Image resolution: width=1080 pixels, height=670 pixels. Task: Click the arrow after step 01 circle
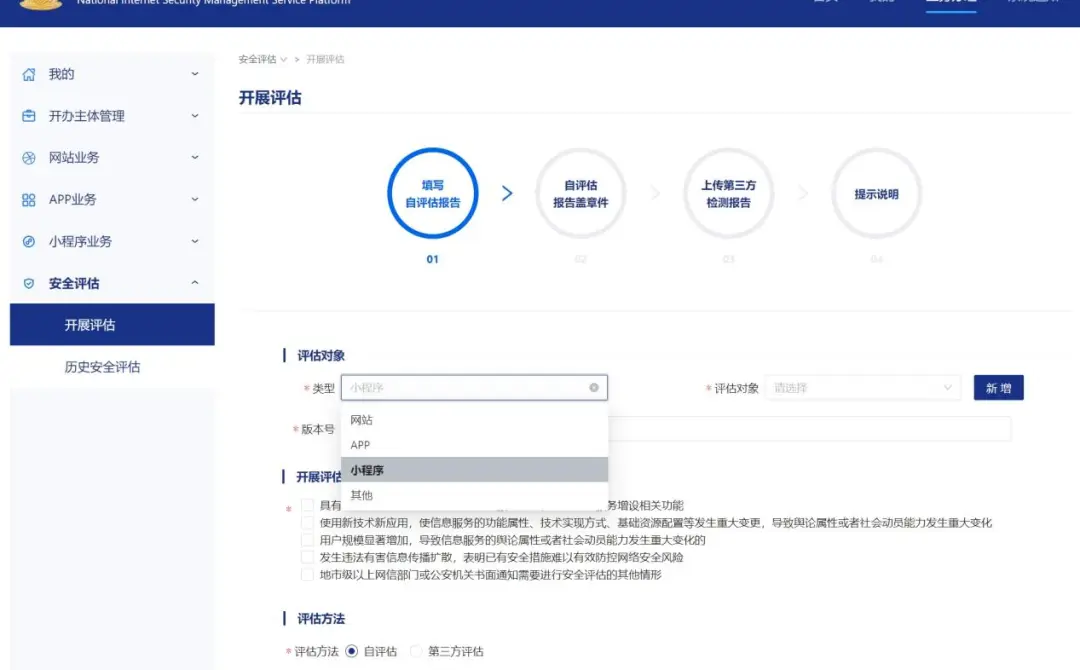507,194
